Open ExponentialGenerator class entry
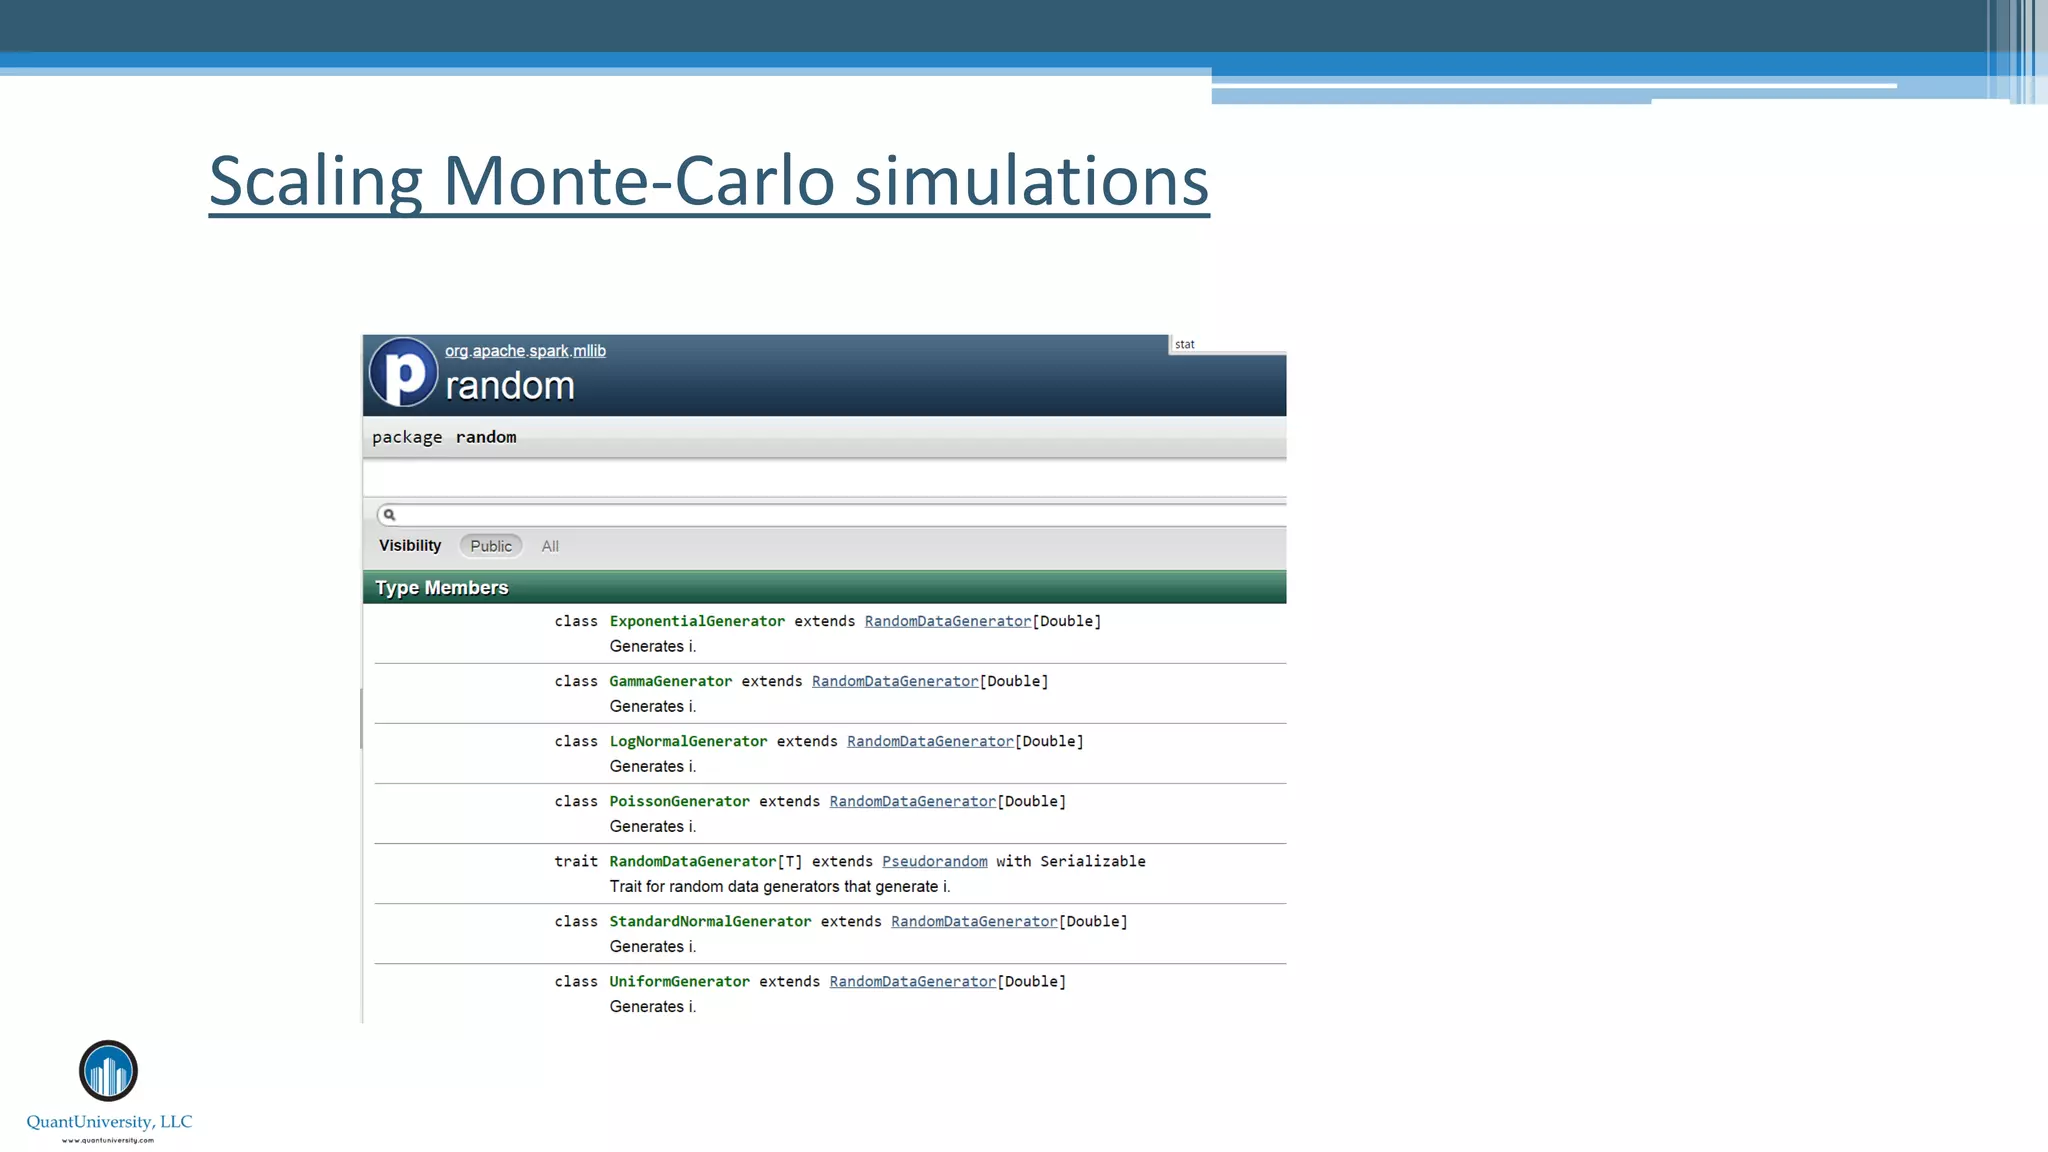Image resolution: width=2048 pixels, height=1152 pixels. point(697,621)
